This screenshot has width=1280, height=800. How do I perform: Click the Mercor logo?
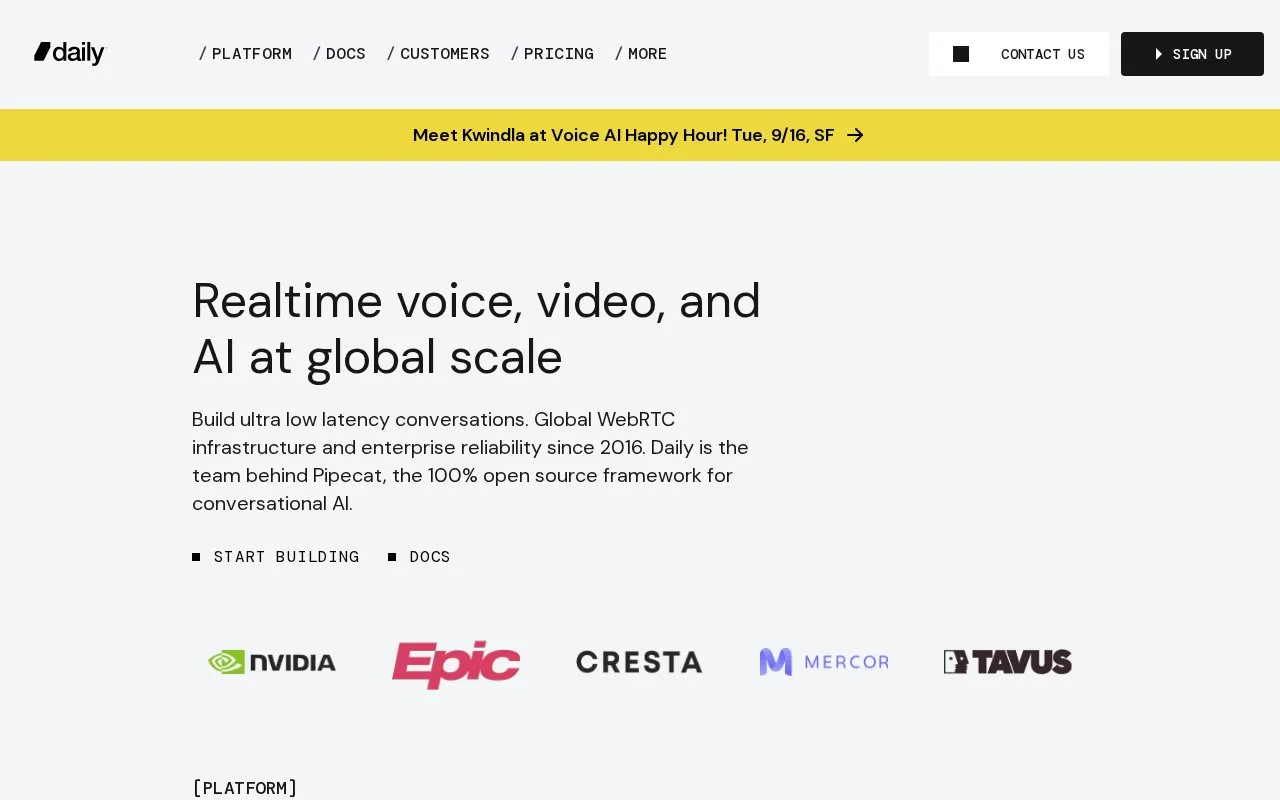[824, 662]
